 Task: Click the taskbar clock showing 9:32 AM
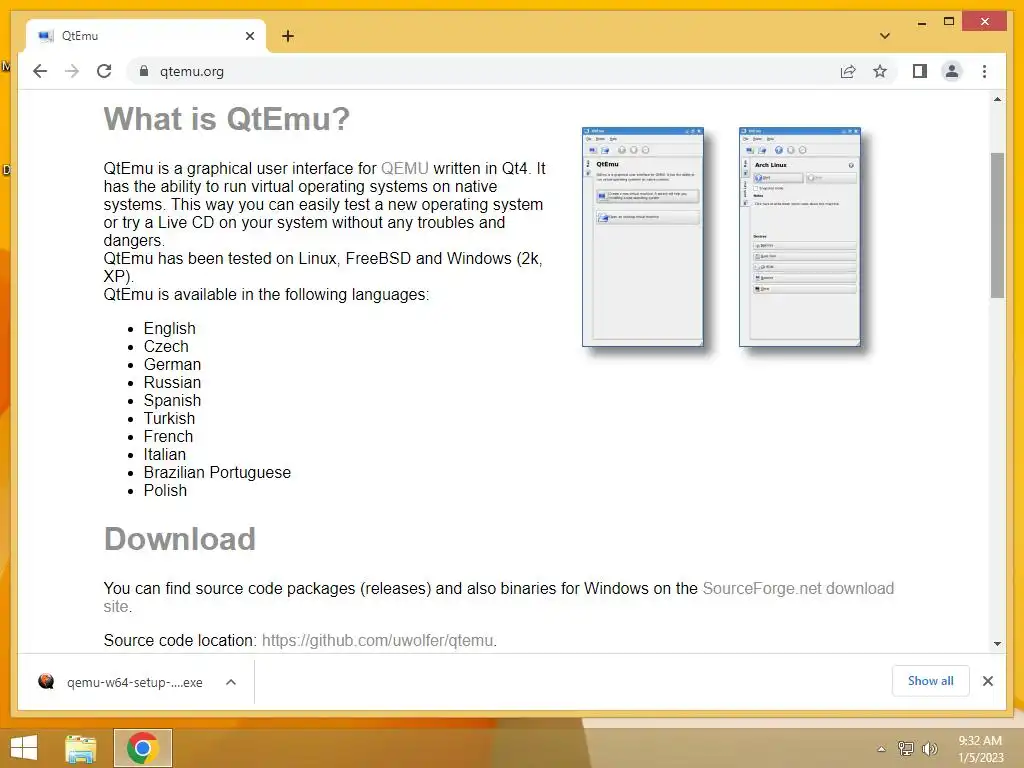pos(980,748)
